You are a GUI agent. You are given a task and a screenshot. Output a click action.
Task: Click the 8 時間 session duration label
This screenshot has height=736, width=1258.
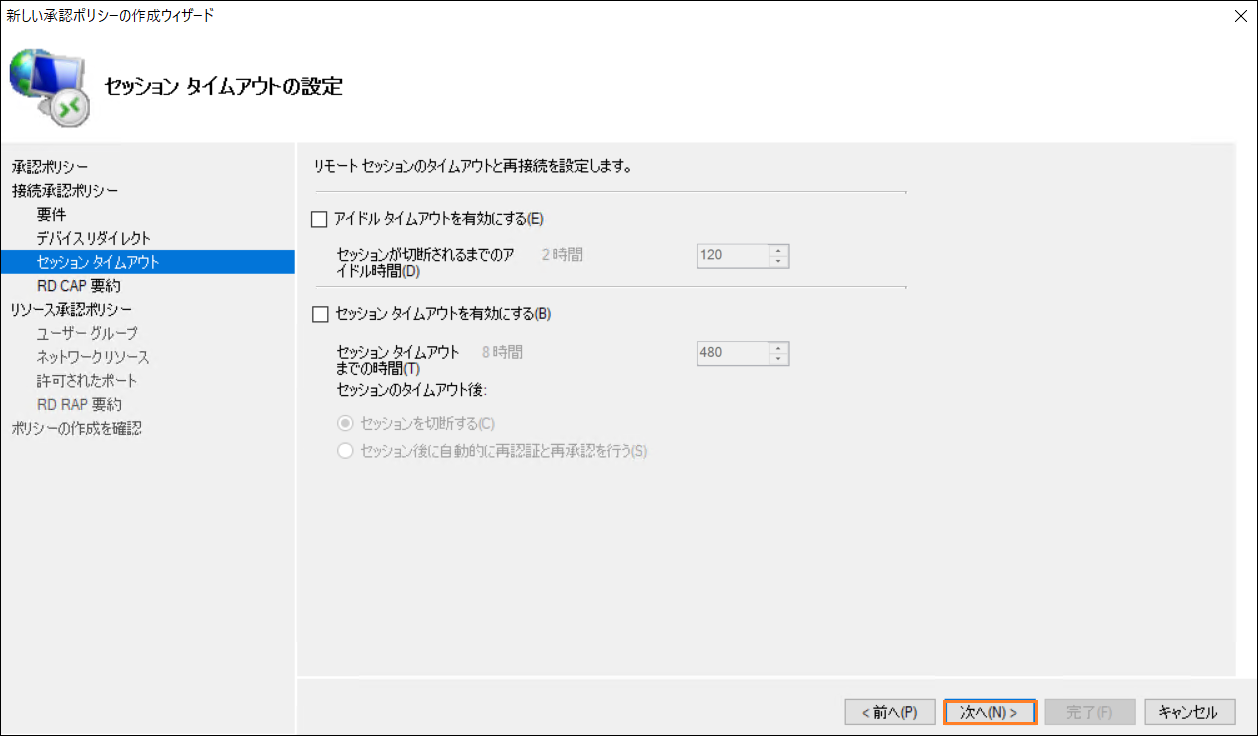(502, 352)
